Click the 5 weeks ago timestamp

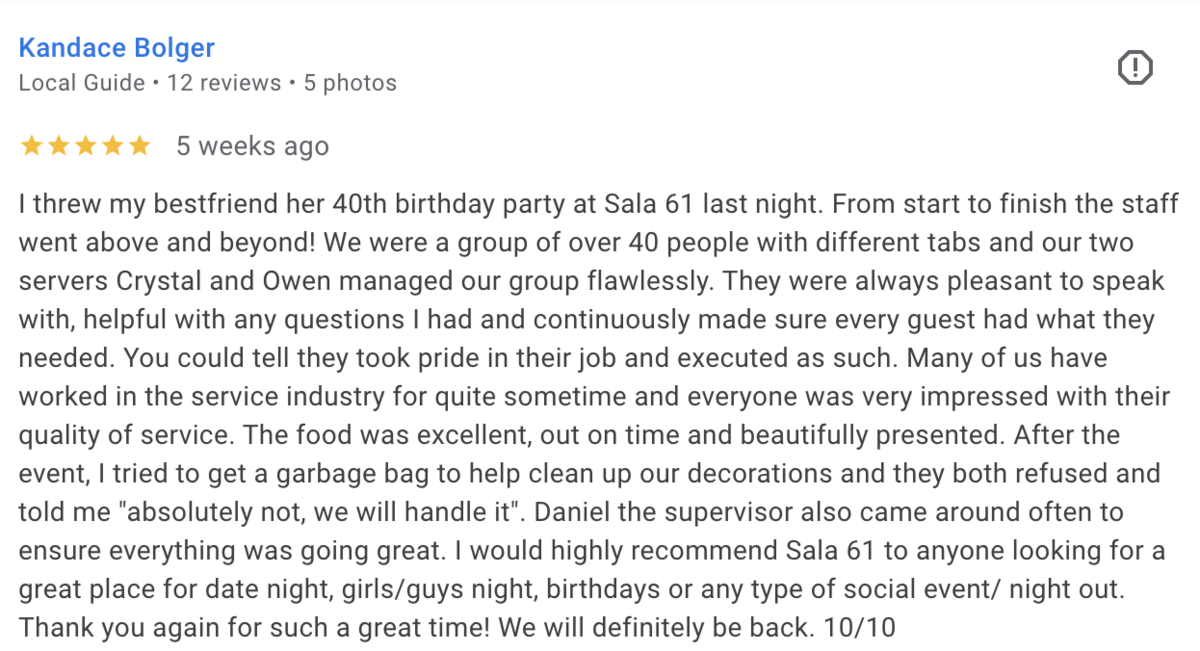253,146
